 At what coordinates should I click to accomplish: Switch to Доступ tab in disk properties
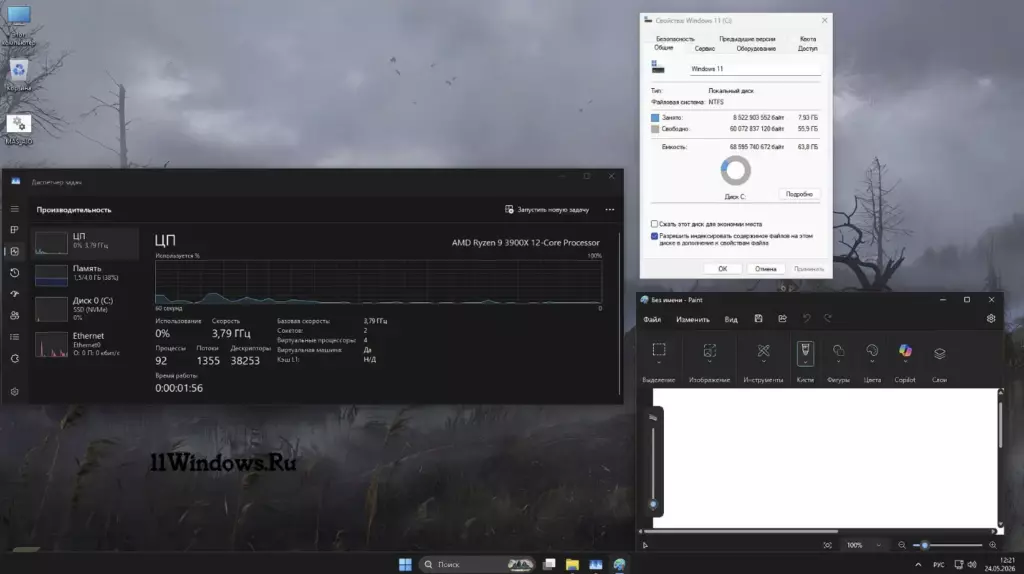[807, 48]
